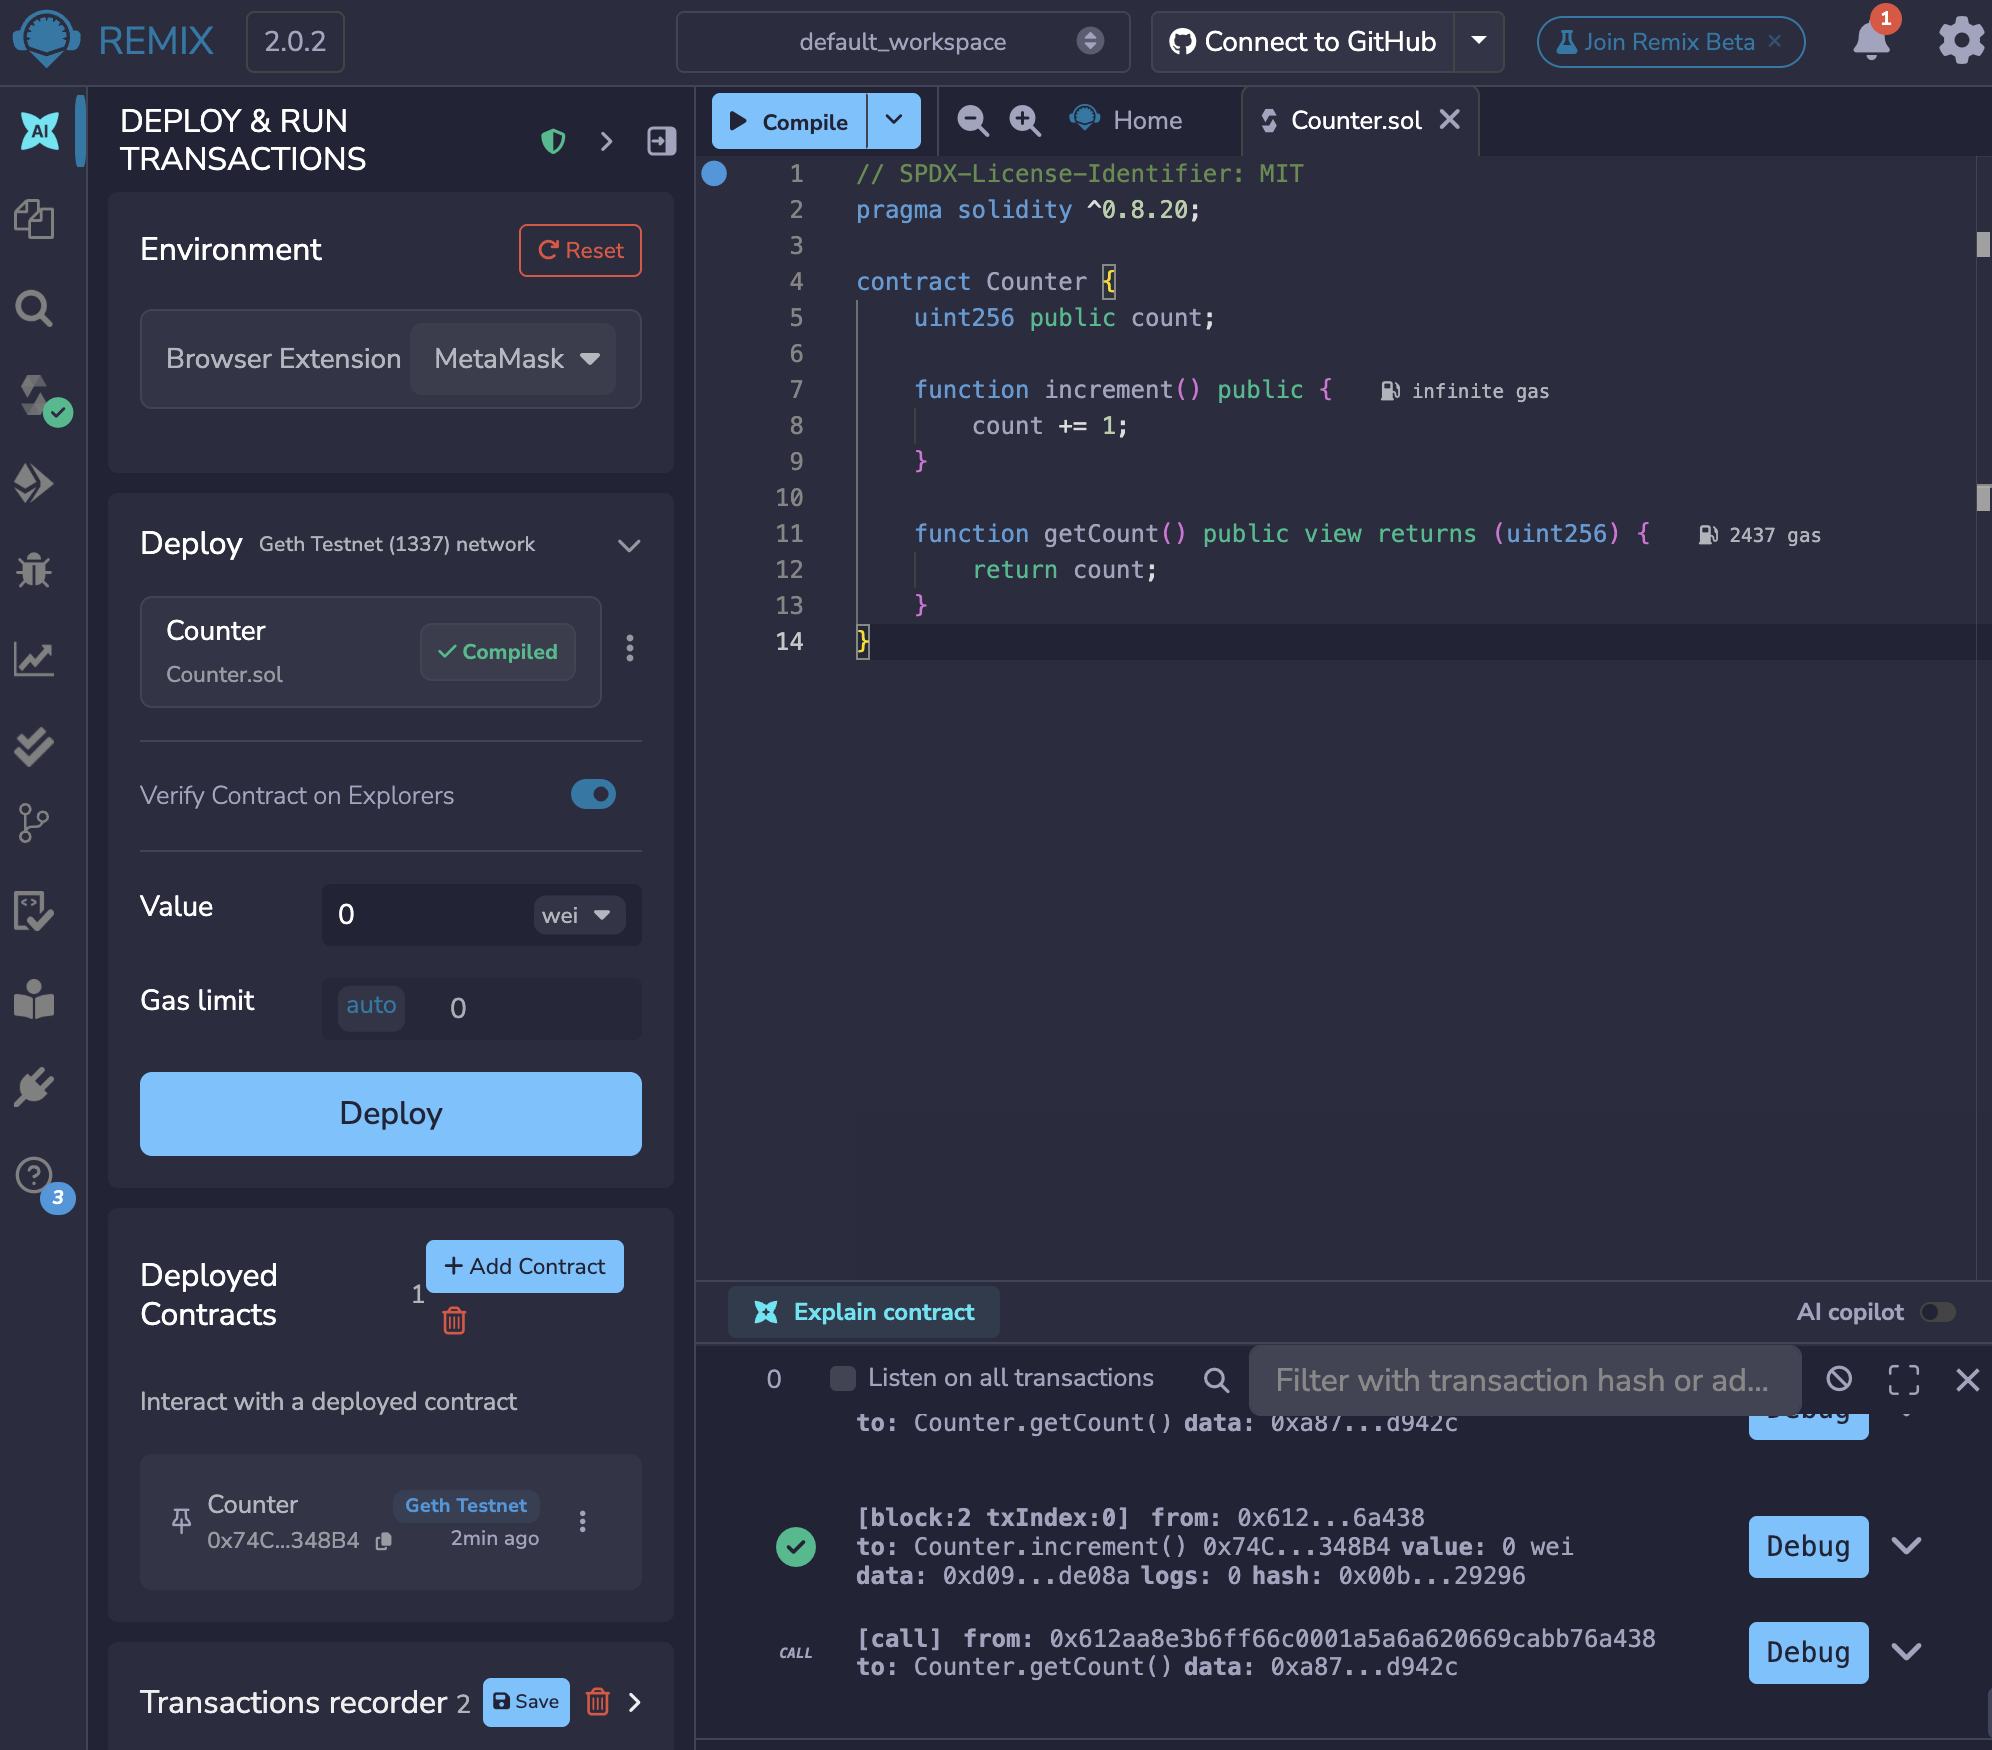Open the Debugger bug sidebar icon
Screen dimensions: 1992x1750
coord(35,570)
